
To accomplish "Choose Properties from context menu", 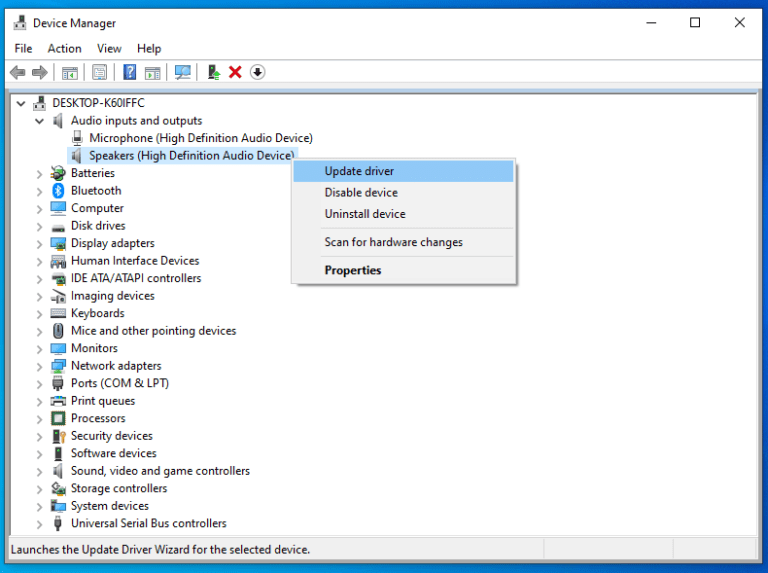I will 403,270.
